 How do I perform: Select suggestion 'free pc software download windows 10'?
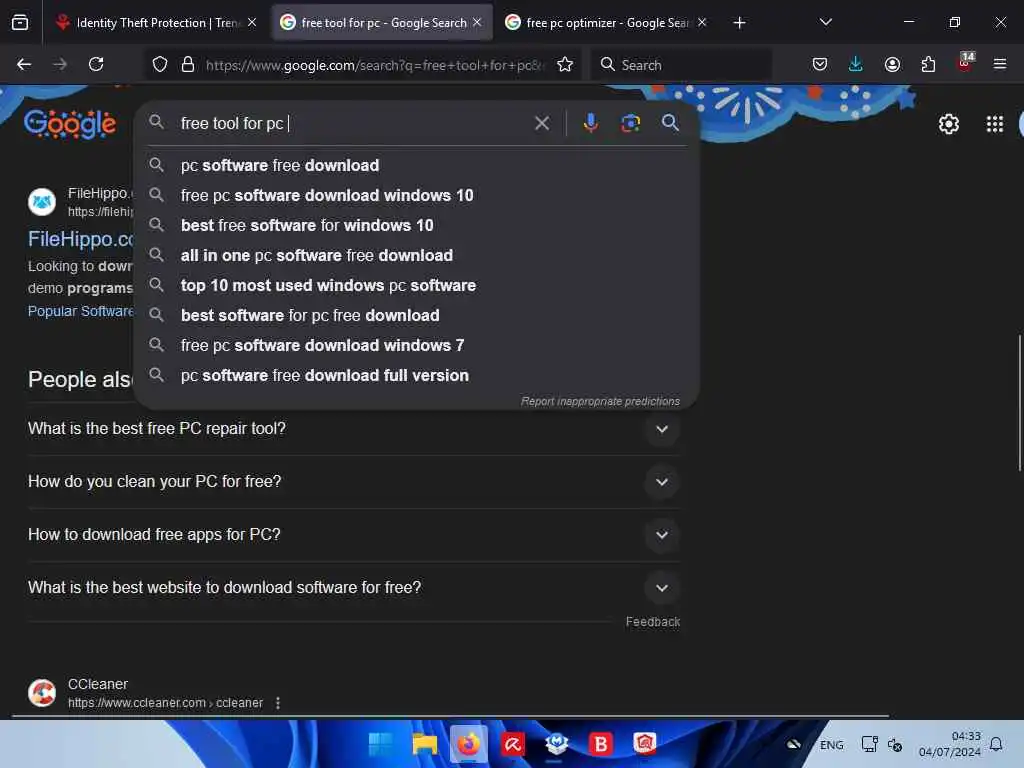416,195
